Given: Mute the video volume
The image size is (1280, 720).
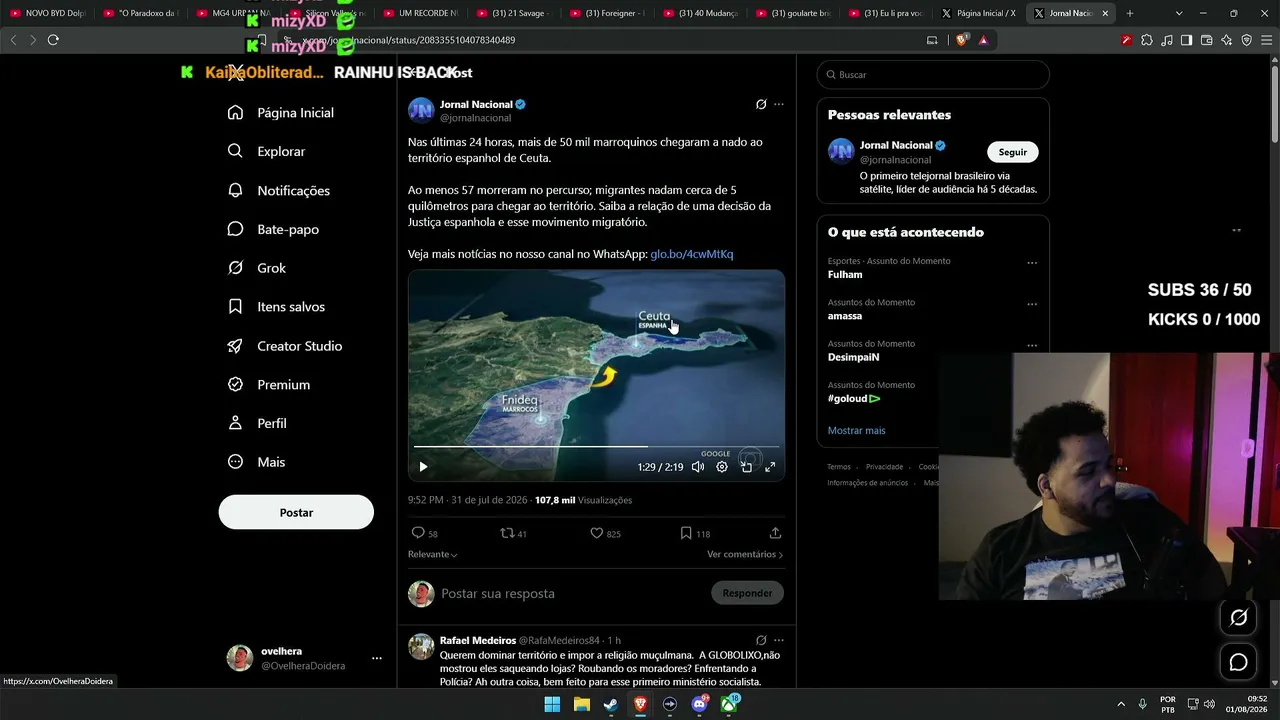Looking at the screenshot, I should click(x=698, y=467).
